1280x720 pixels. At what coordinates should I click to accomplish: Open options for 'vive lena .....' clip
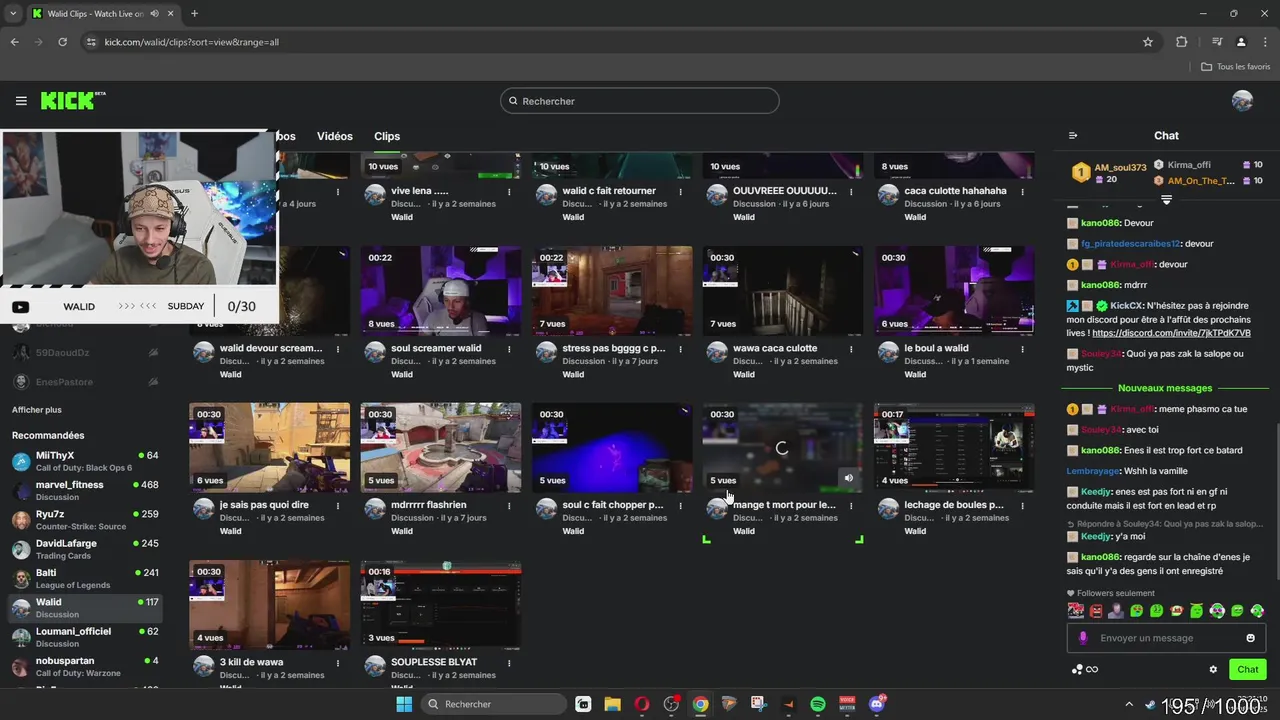(x=509, y=192)
